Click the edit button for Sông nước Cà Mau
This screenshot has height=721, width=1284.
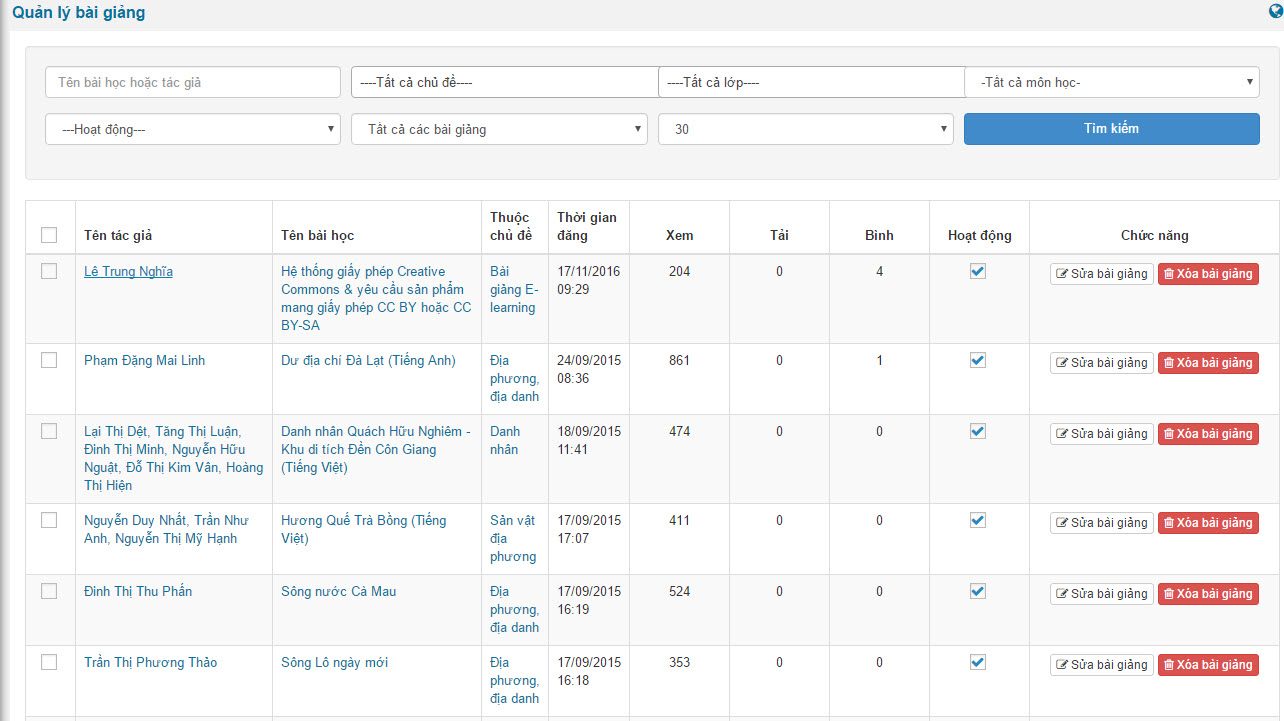click(1101, 594)
